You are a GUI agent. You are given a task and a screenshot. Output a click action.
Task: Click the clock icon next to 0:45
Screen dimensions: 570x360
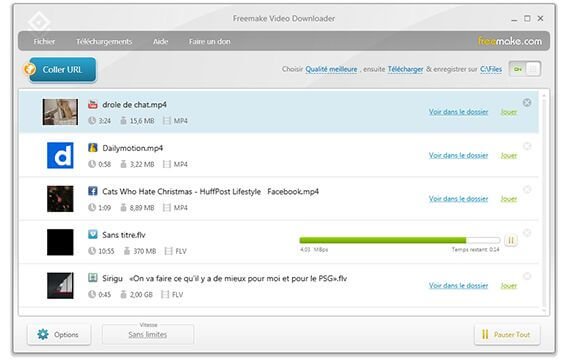click(92, 294)
